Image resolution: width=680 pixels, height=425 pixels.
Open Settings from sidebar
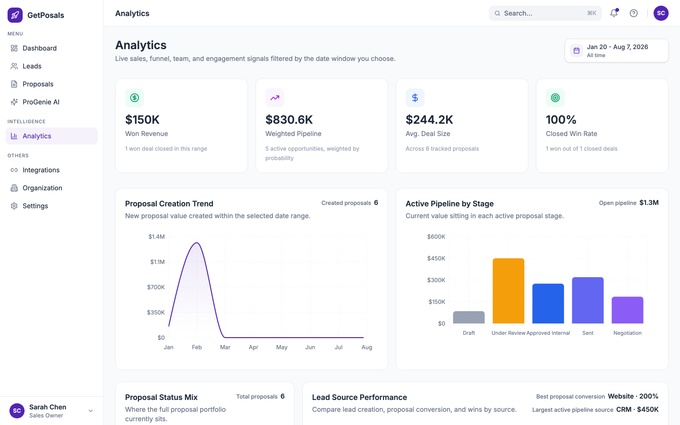(52, 206)
